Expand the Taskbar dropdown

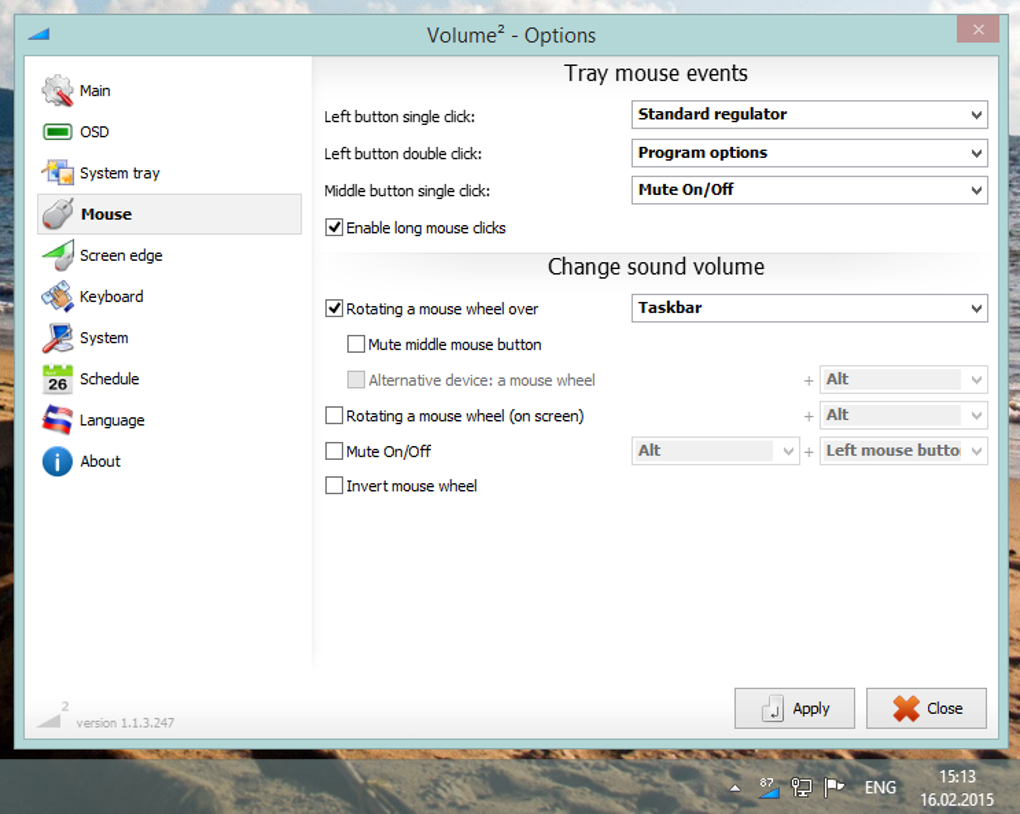(809, 308)
